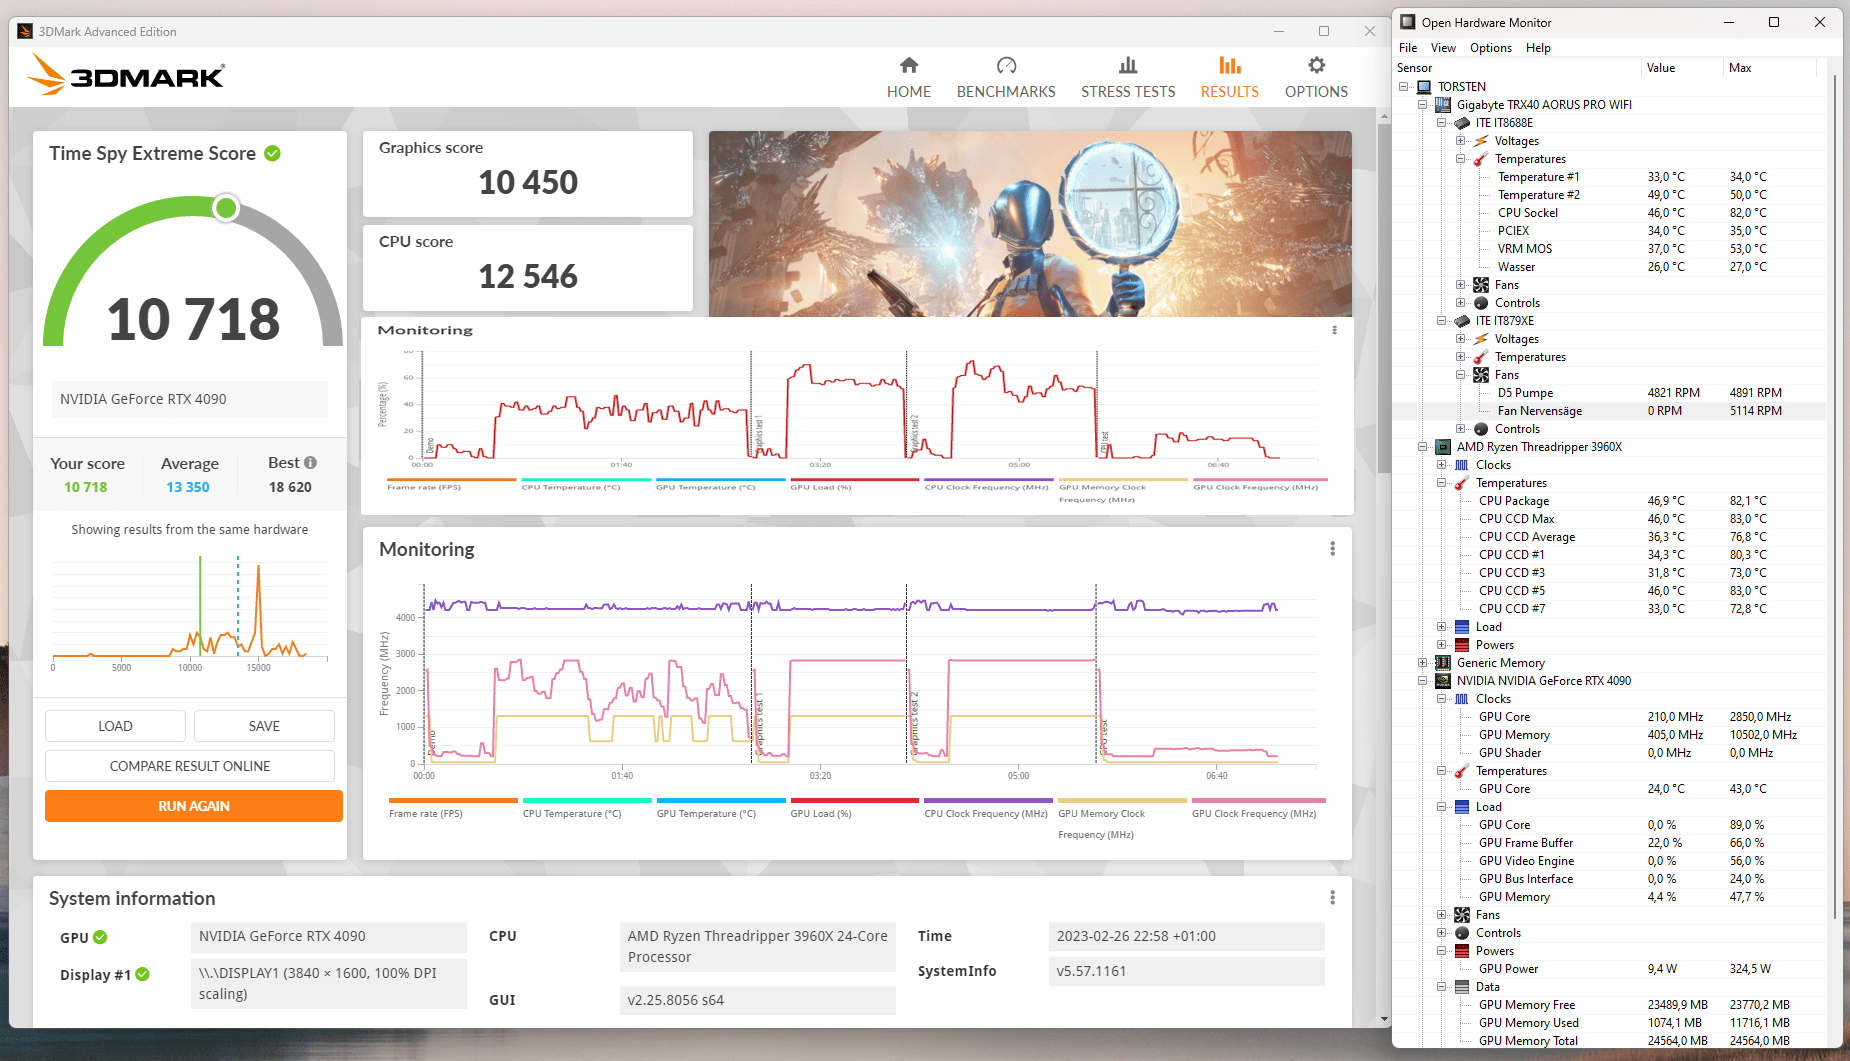Click the SAVE button
The image size is (1850, 1061).
[x=264, y=726]
